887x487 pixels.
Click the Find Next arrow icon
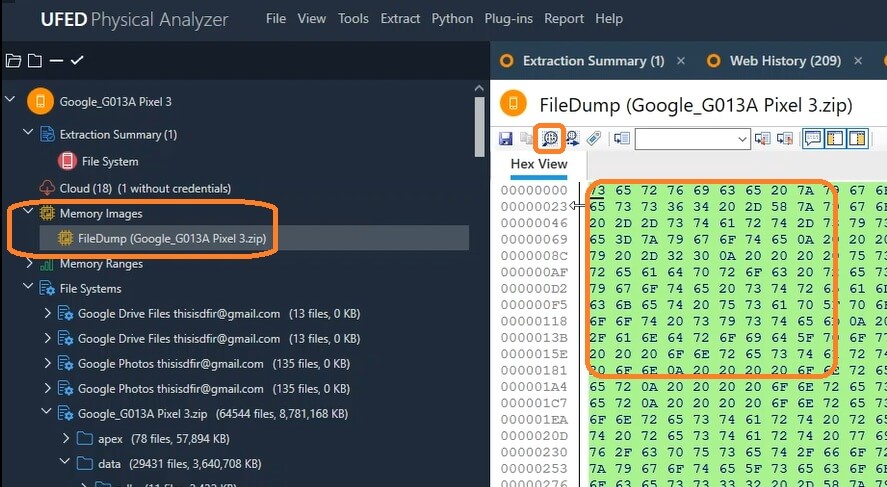[x=572, y=138]
